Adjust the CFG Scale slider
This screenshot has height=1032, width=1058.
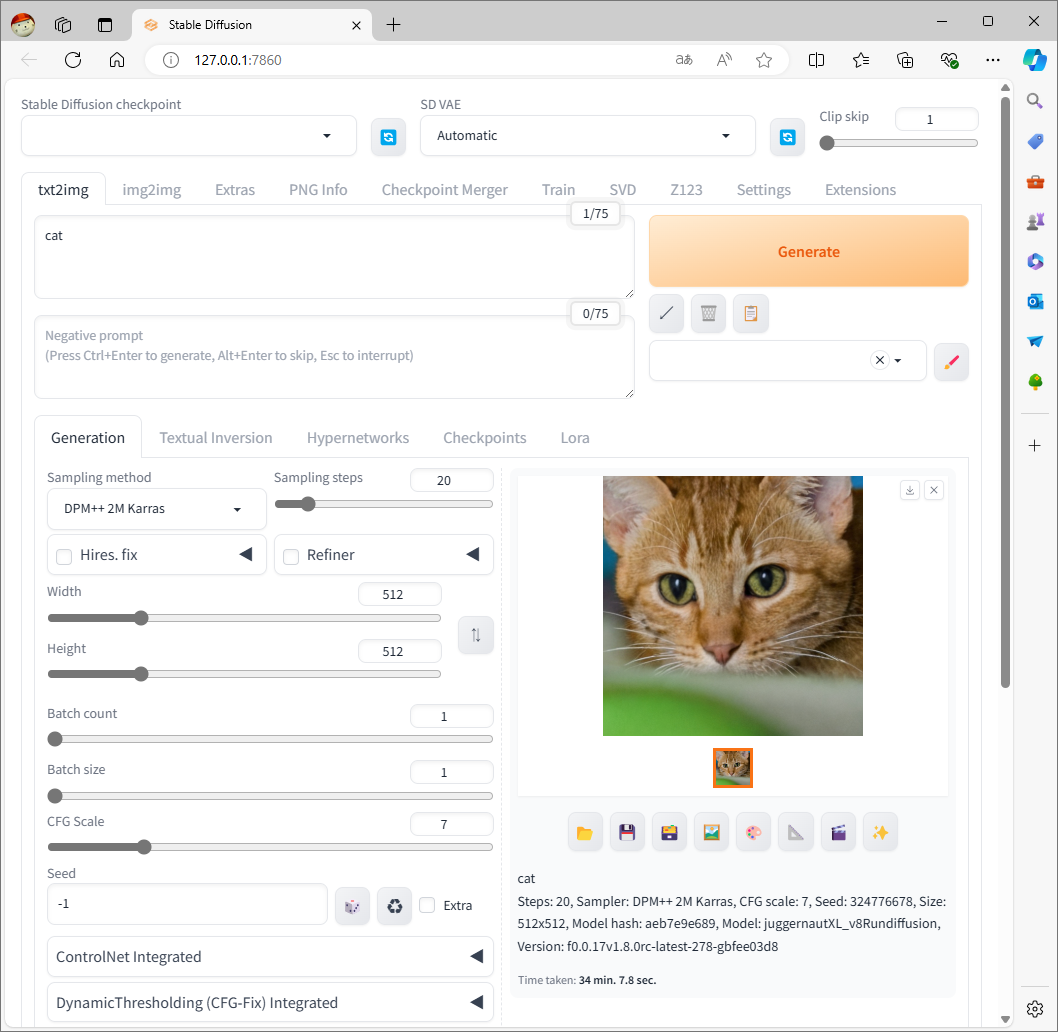pos(270,848)
